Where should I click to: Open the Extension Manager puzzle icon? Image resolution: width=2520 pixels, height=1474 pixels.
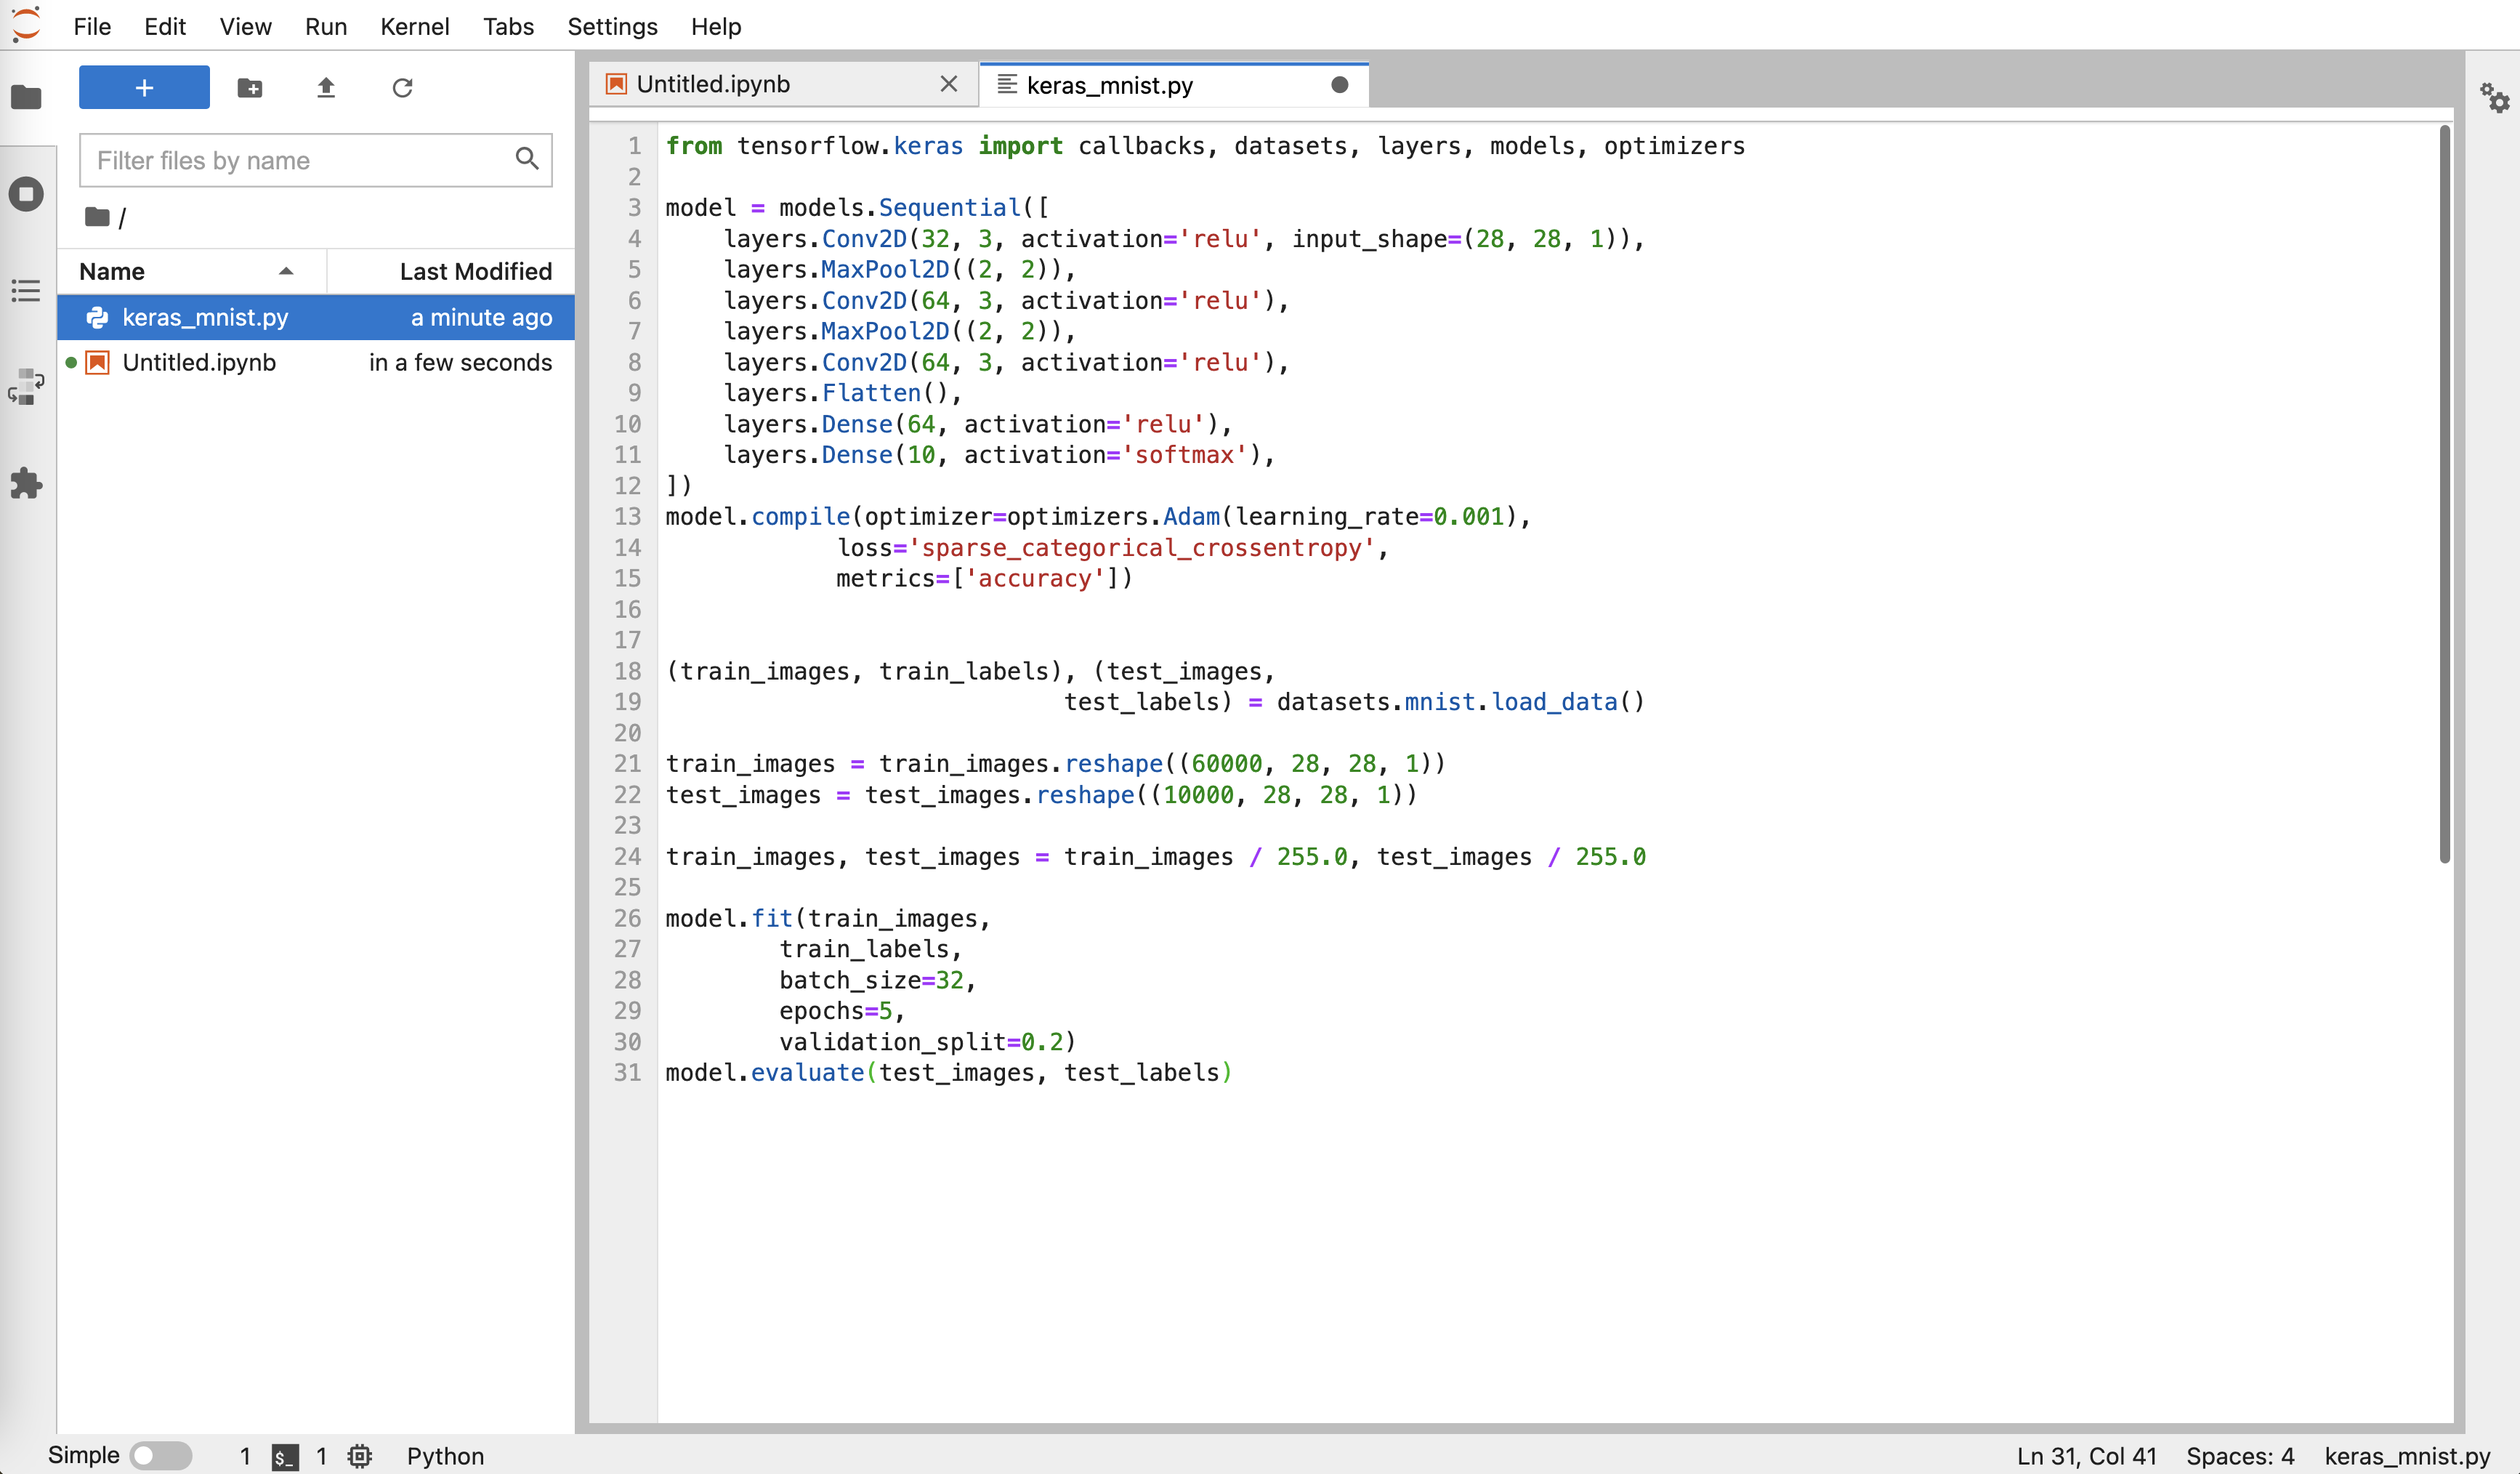[x=26, y=484]
